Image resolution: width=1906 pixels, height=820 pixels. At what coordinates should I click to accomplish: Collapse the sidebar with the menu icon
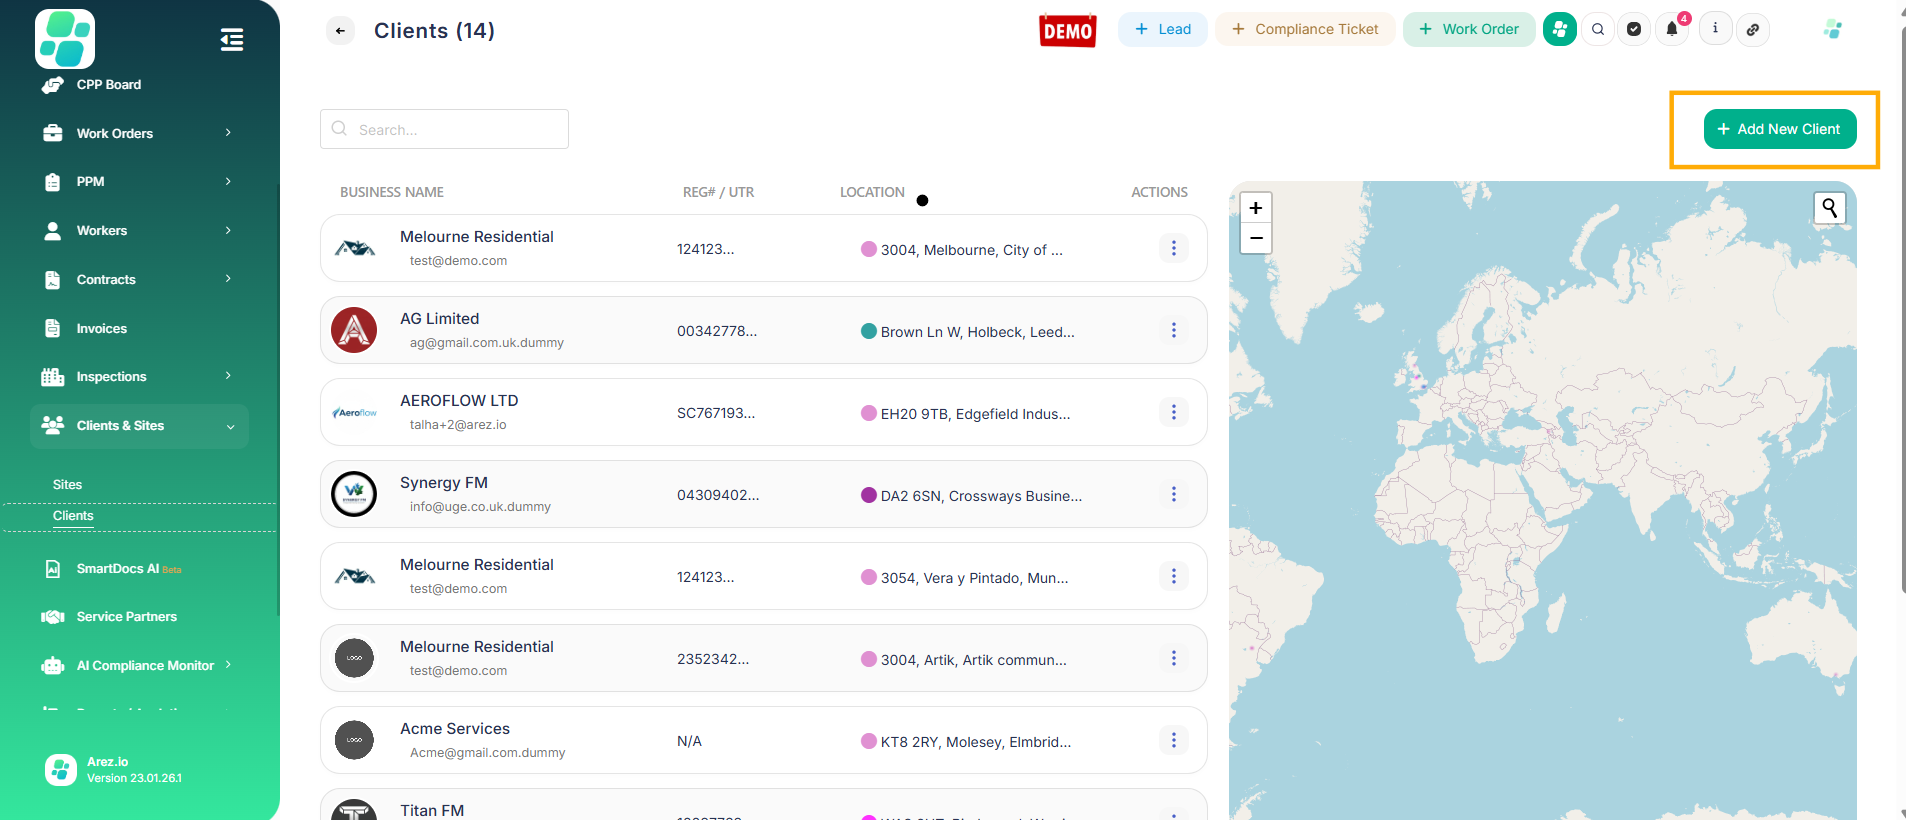tap(231, 40)
